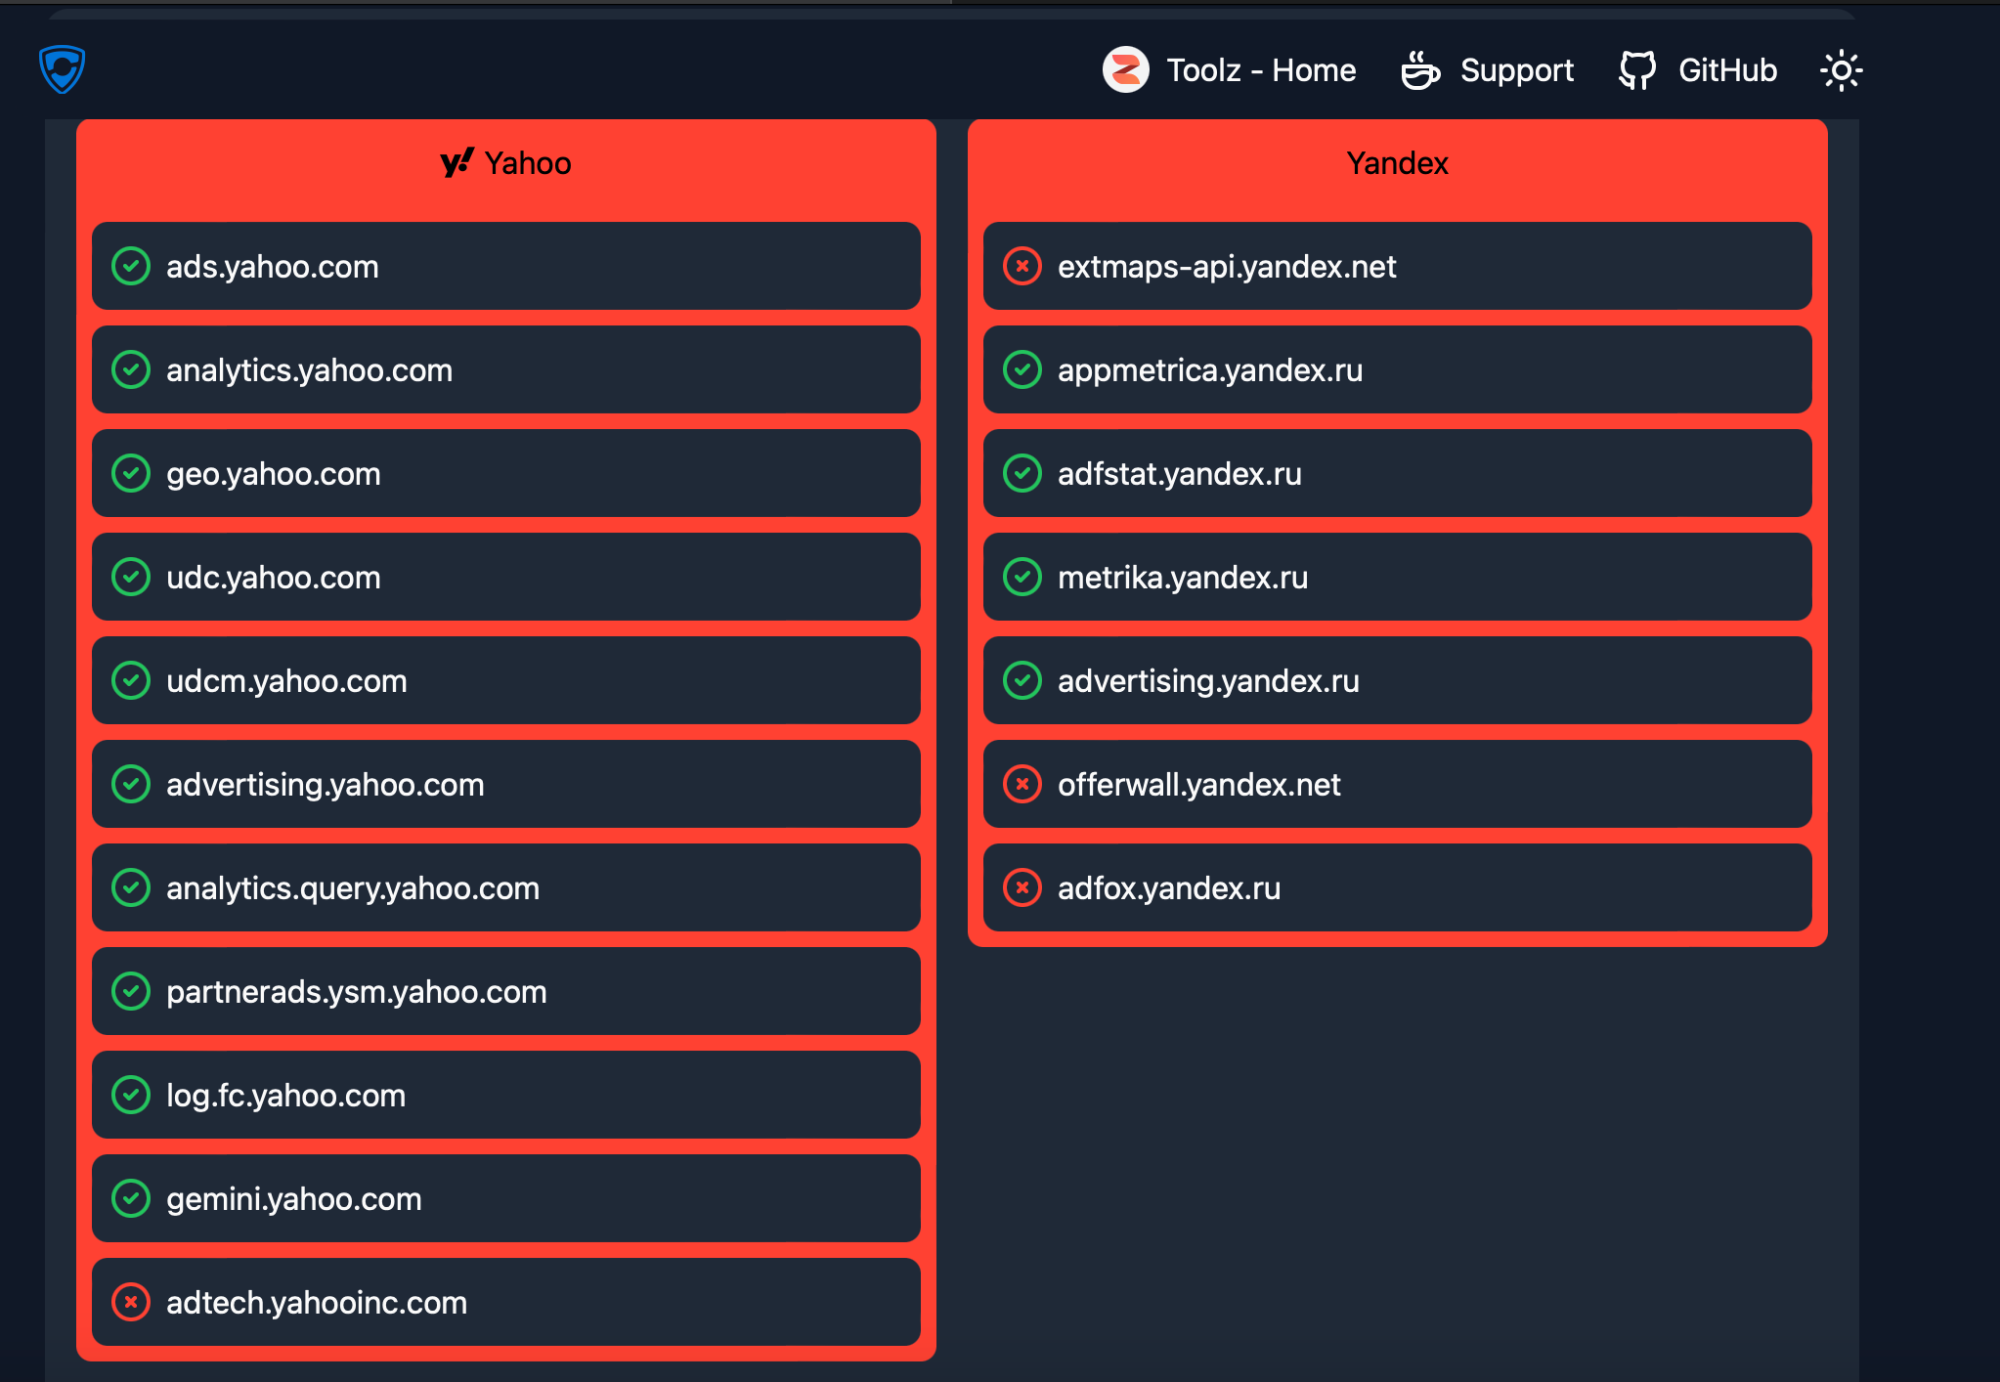Select analytics.yahoo.com entry
The height and width of the screenshot is (1382, 2000).
pos(506,369)
